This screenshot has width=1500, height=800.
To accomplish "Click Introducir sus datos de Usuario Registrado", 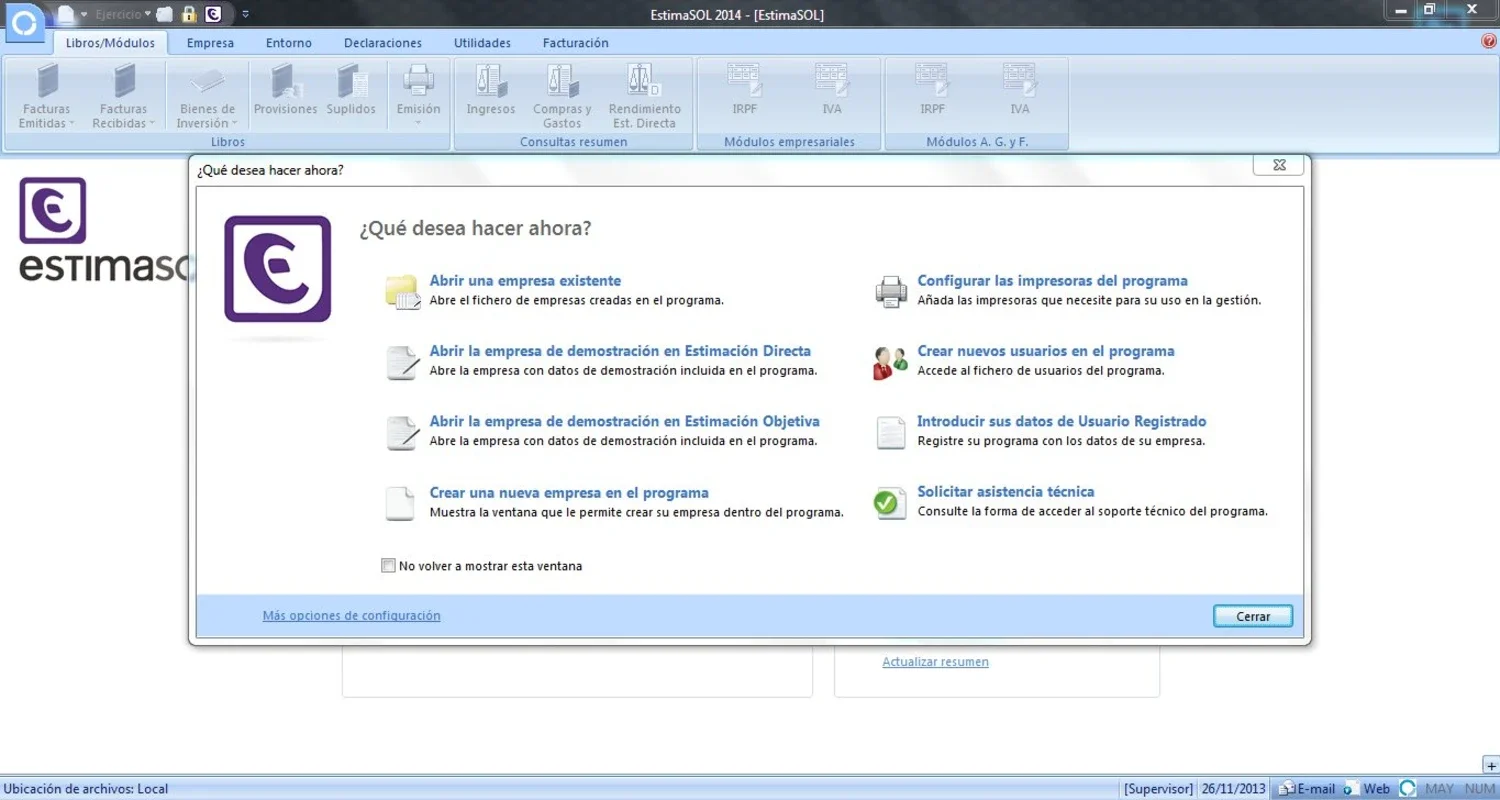I will 1062,421.
